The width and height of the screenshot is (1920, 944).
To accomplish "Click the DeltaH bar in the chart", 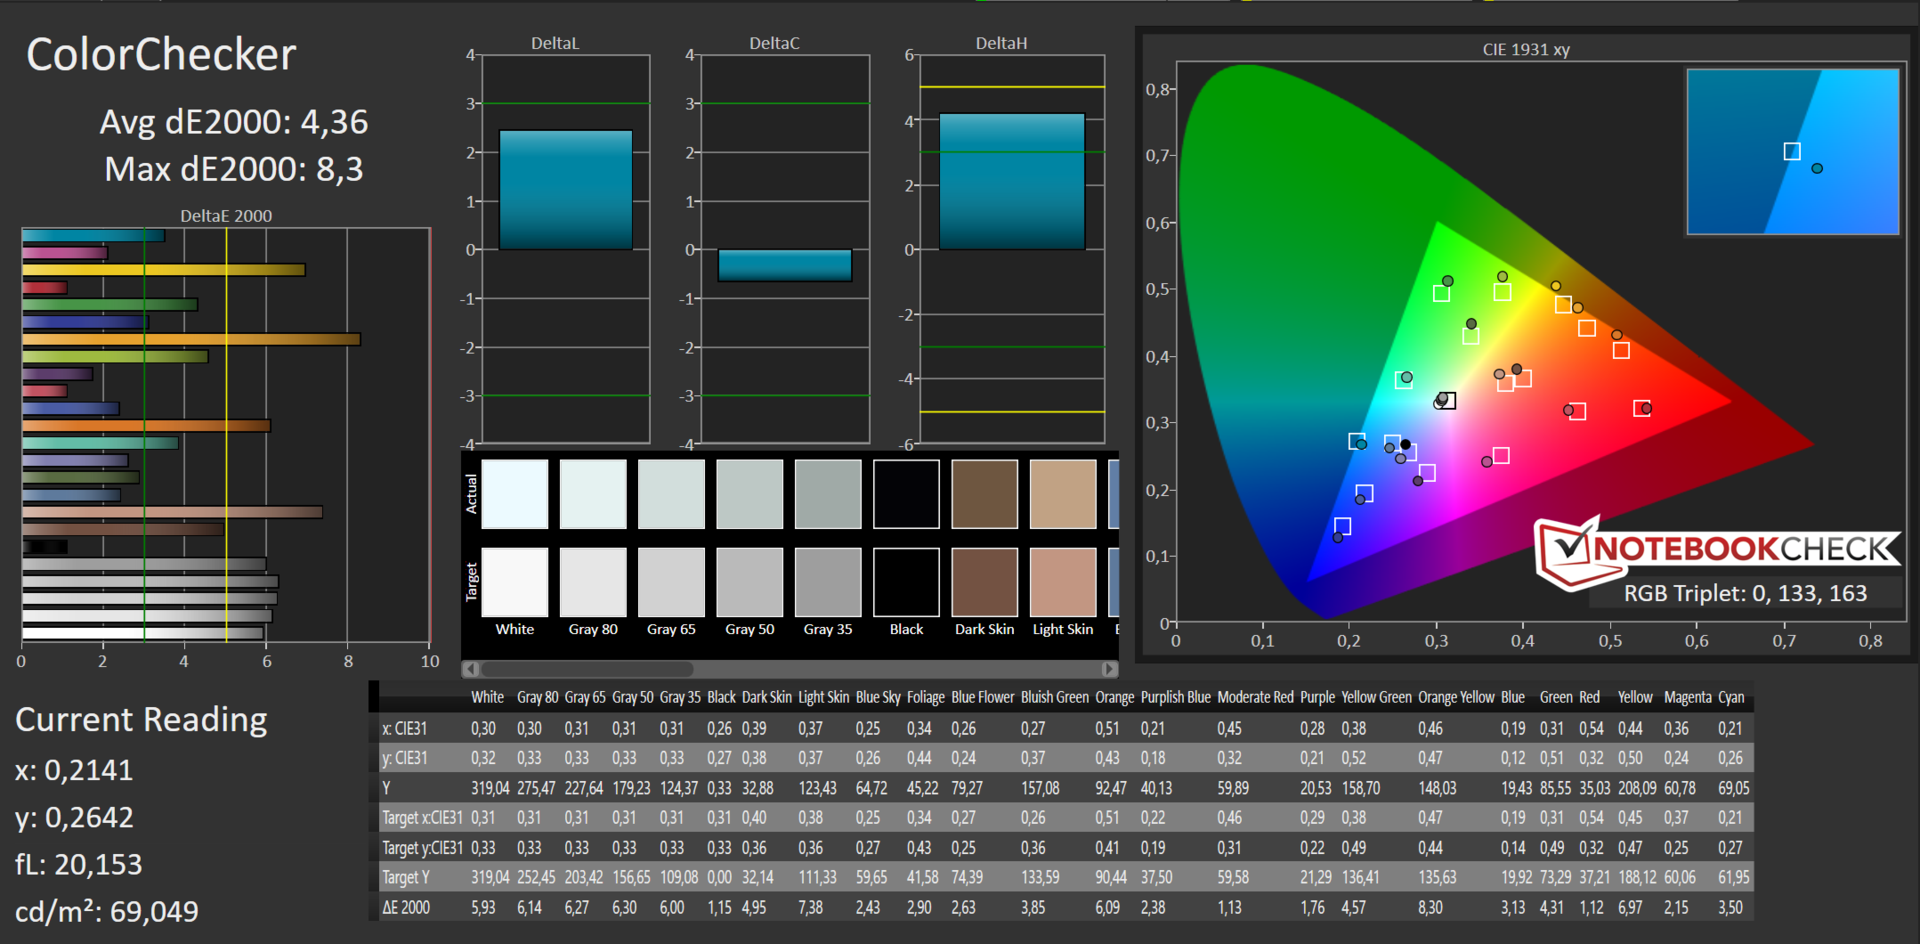I will pyautogui.click(x=1011, y=181).
